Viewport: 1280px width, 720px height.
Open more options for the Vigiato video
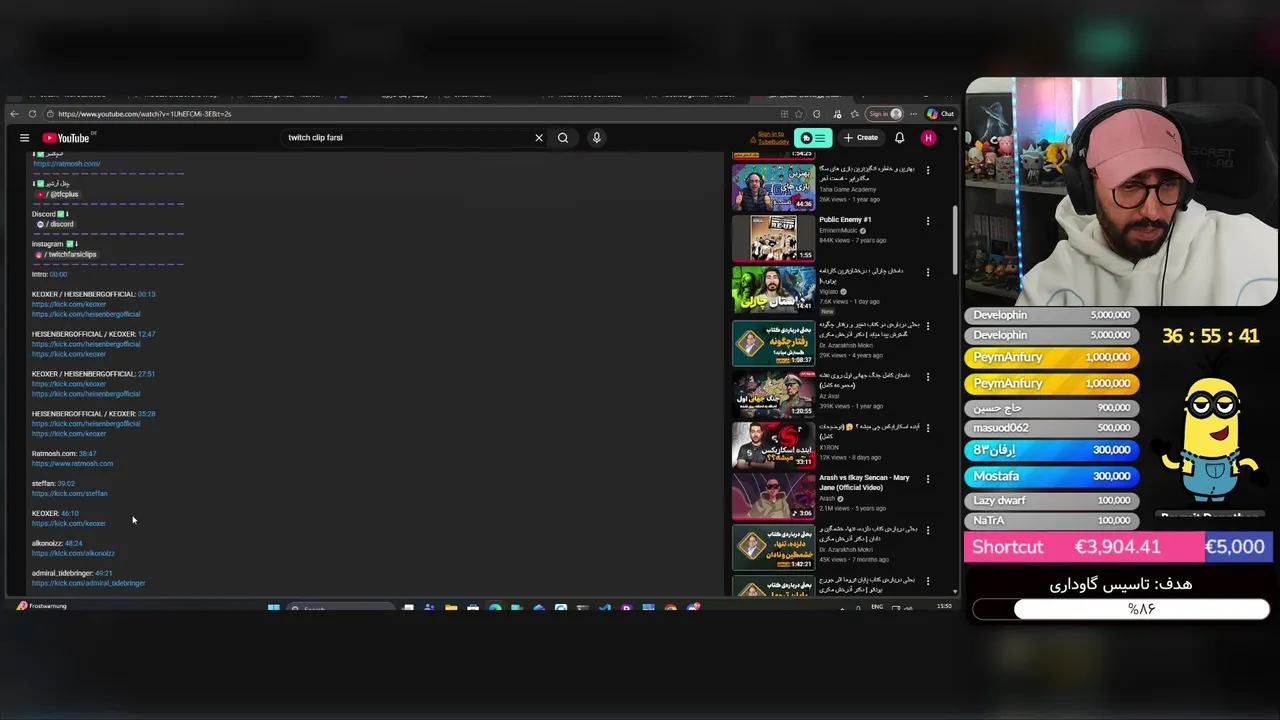(x=928, y=273)
